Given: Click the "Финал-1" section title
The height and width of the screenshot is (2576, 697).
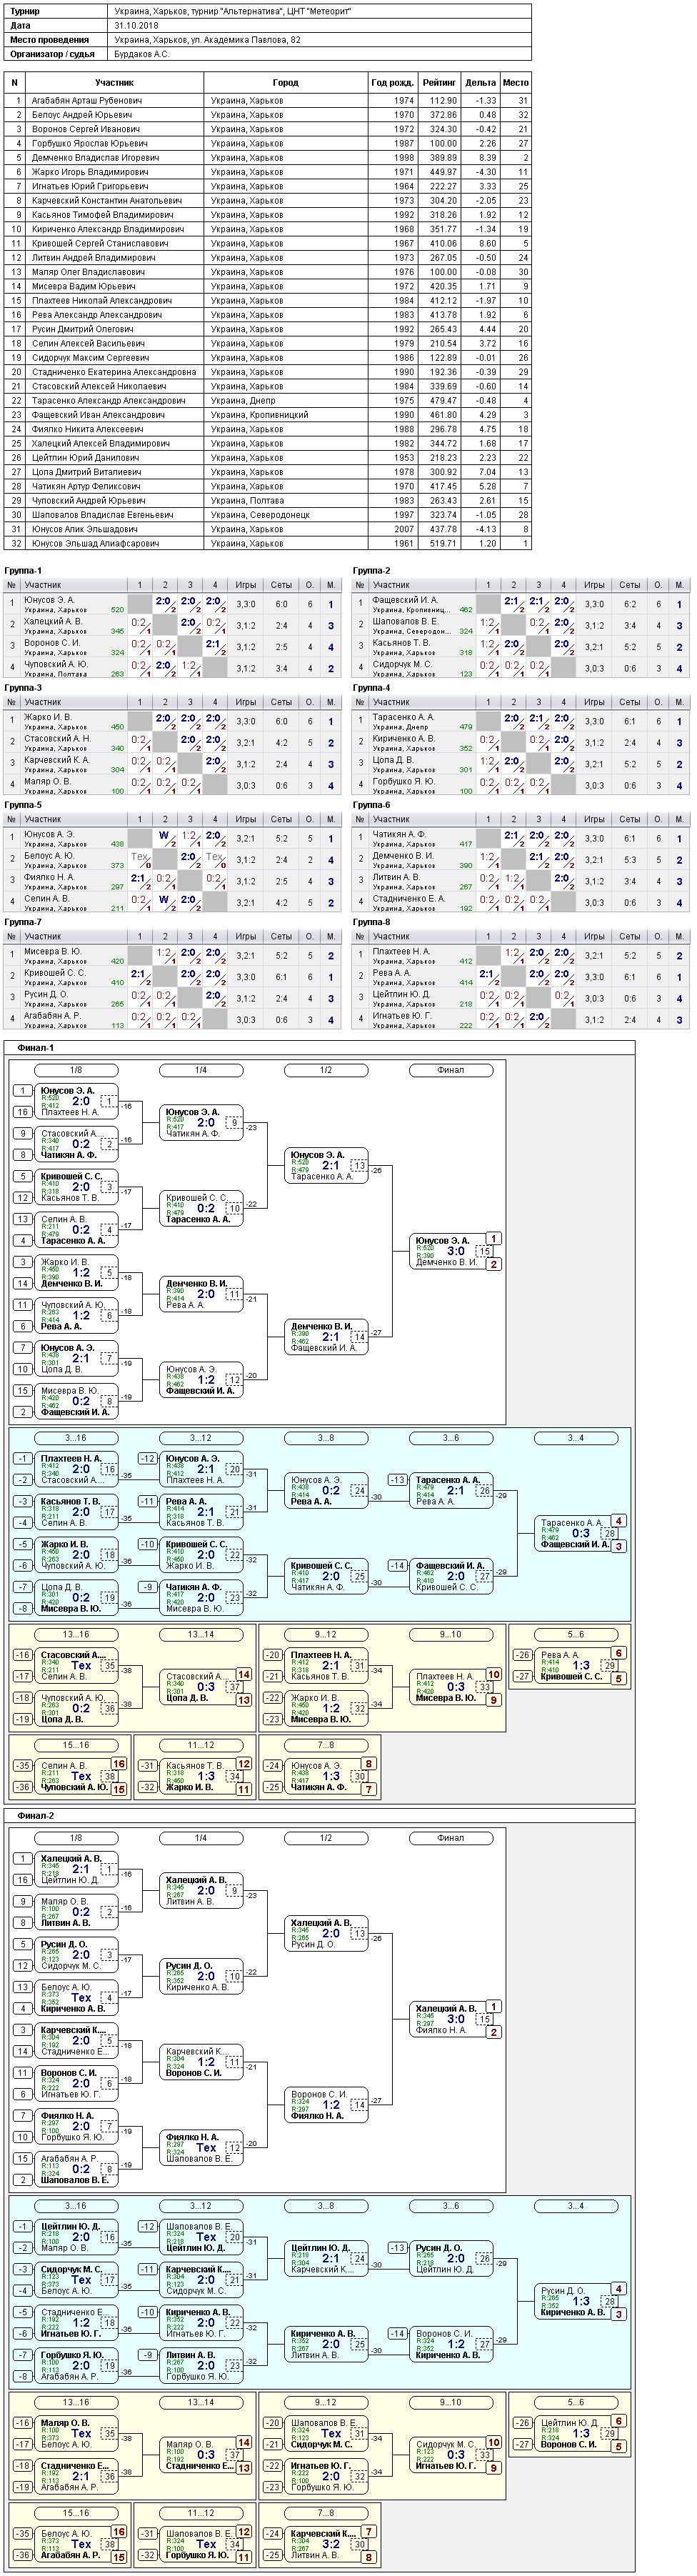Looking at the screenshot, I should tap(36, 1048).
